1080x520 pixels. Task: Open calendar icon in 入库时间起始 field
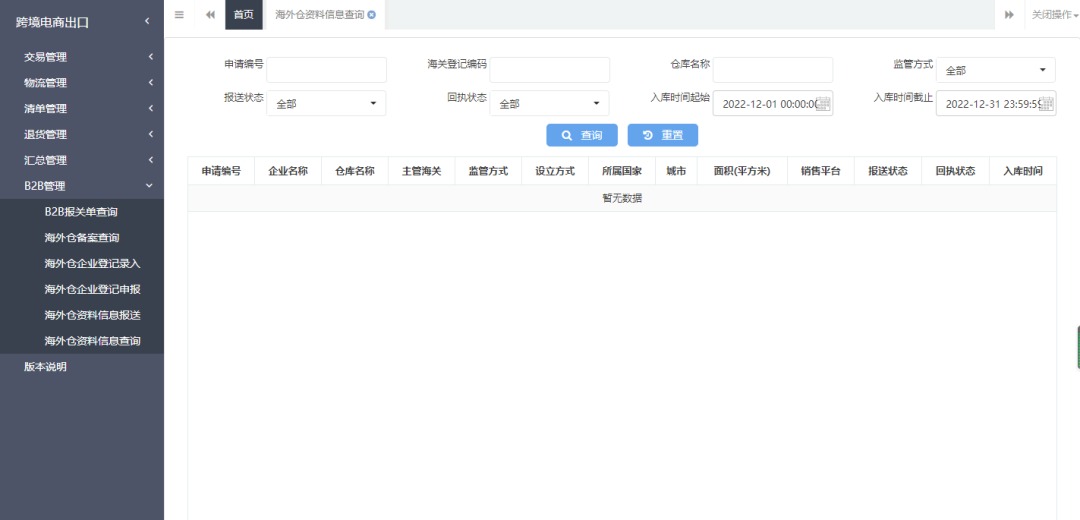(823, 104)
